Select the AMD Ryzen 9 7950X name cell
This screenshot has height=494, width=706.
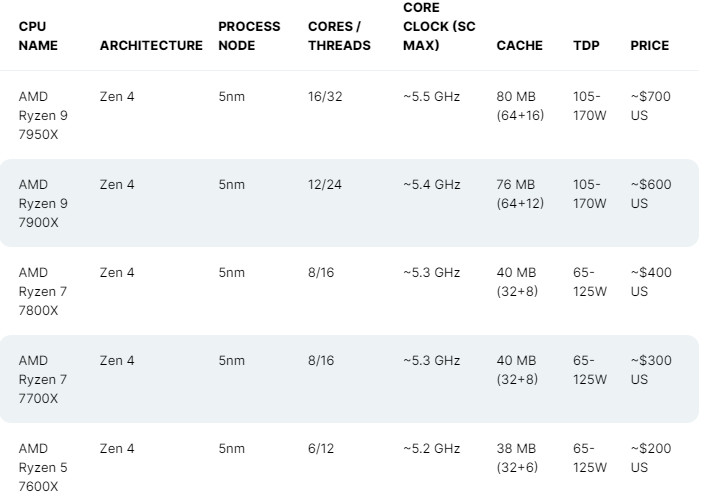pyautogui.click(x=43, y=115)
